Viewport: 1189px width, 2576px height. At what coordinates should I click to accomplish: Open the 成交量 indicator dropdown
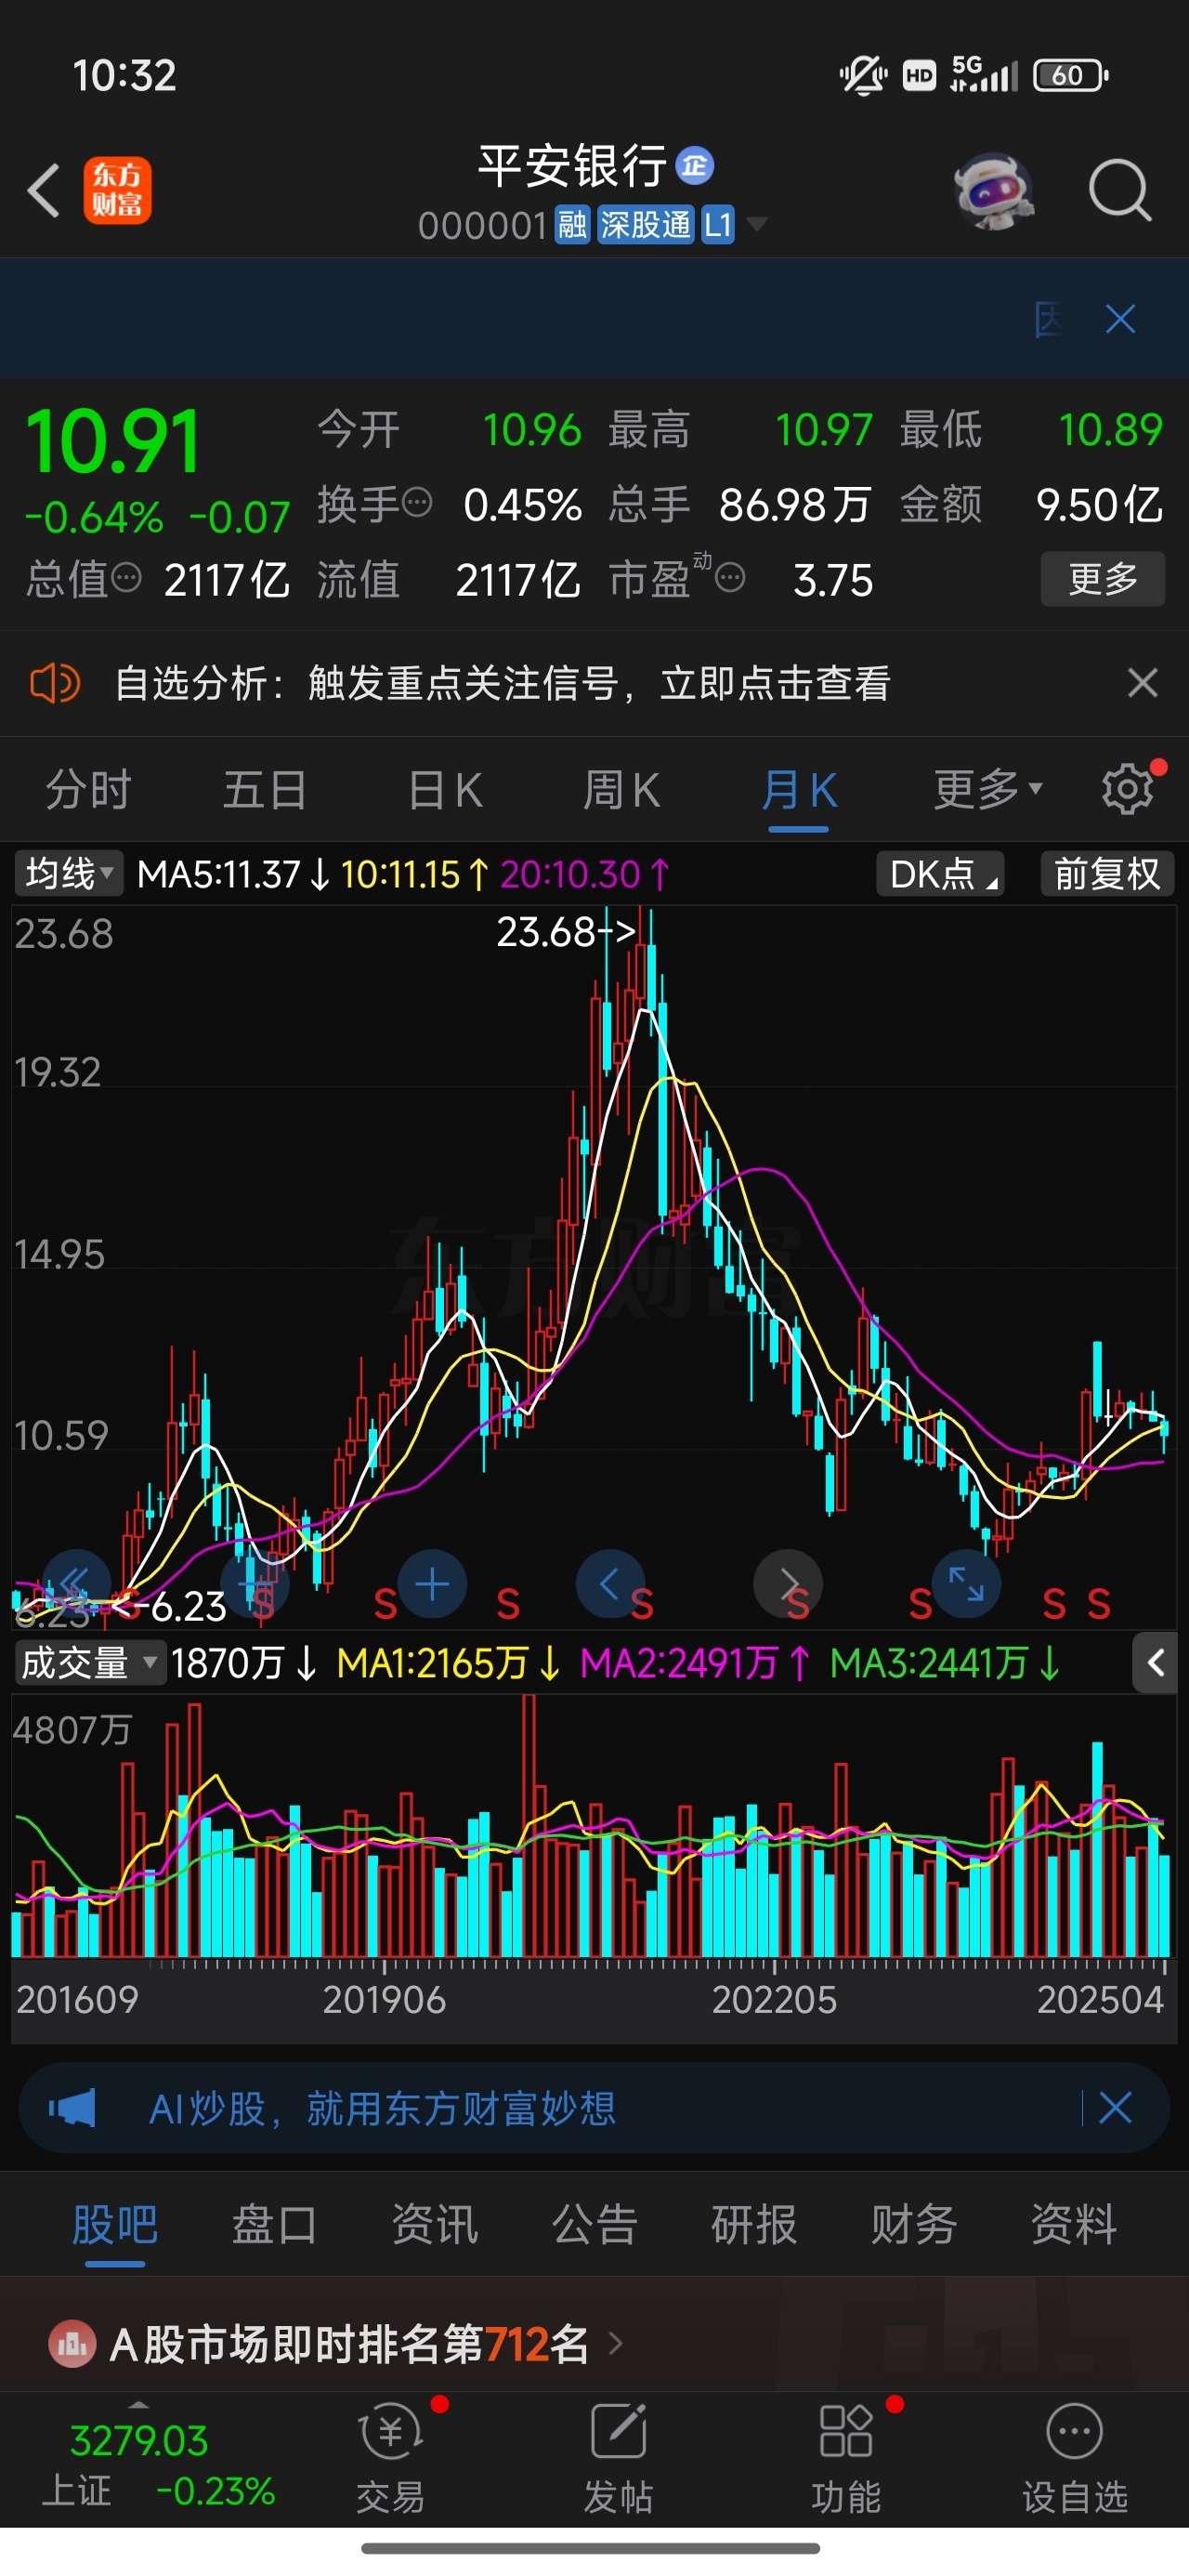pyautogui.click(x=89, y=1663)
